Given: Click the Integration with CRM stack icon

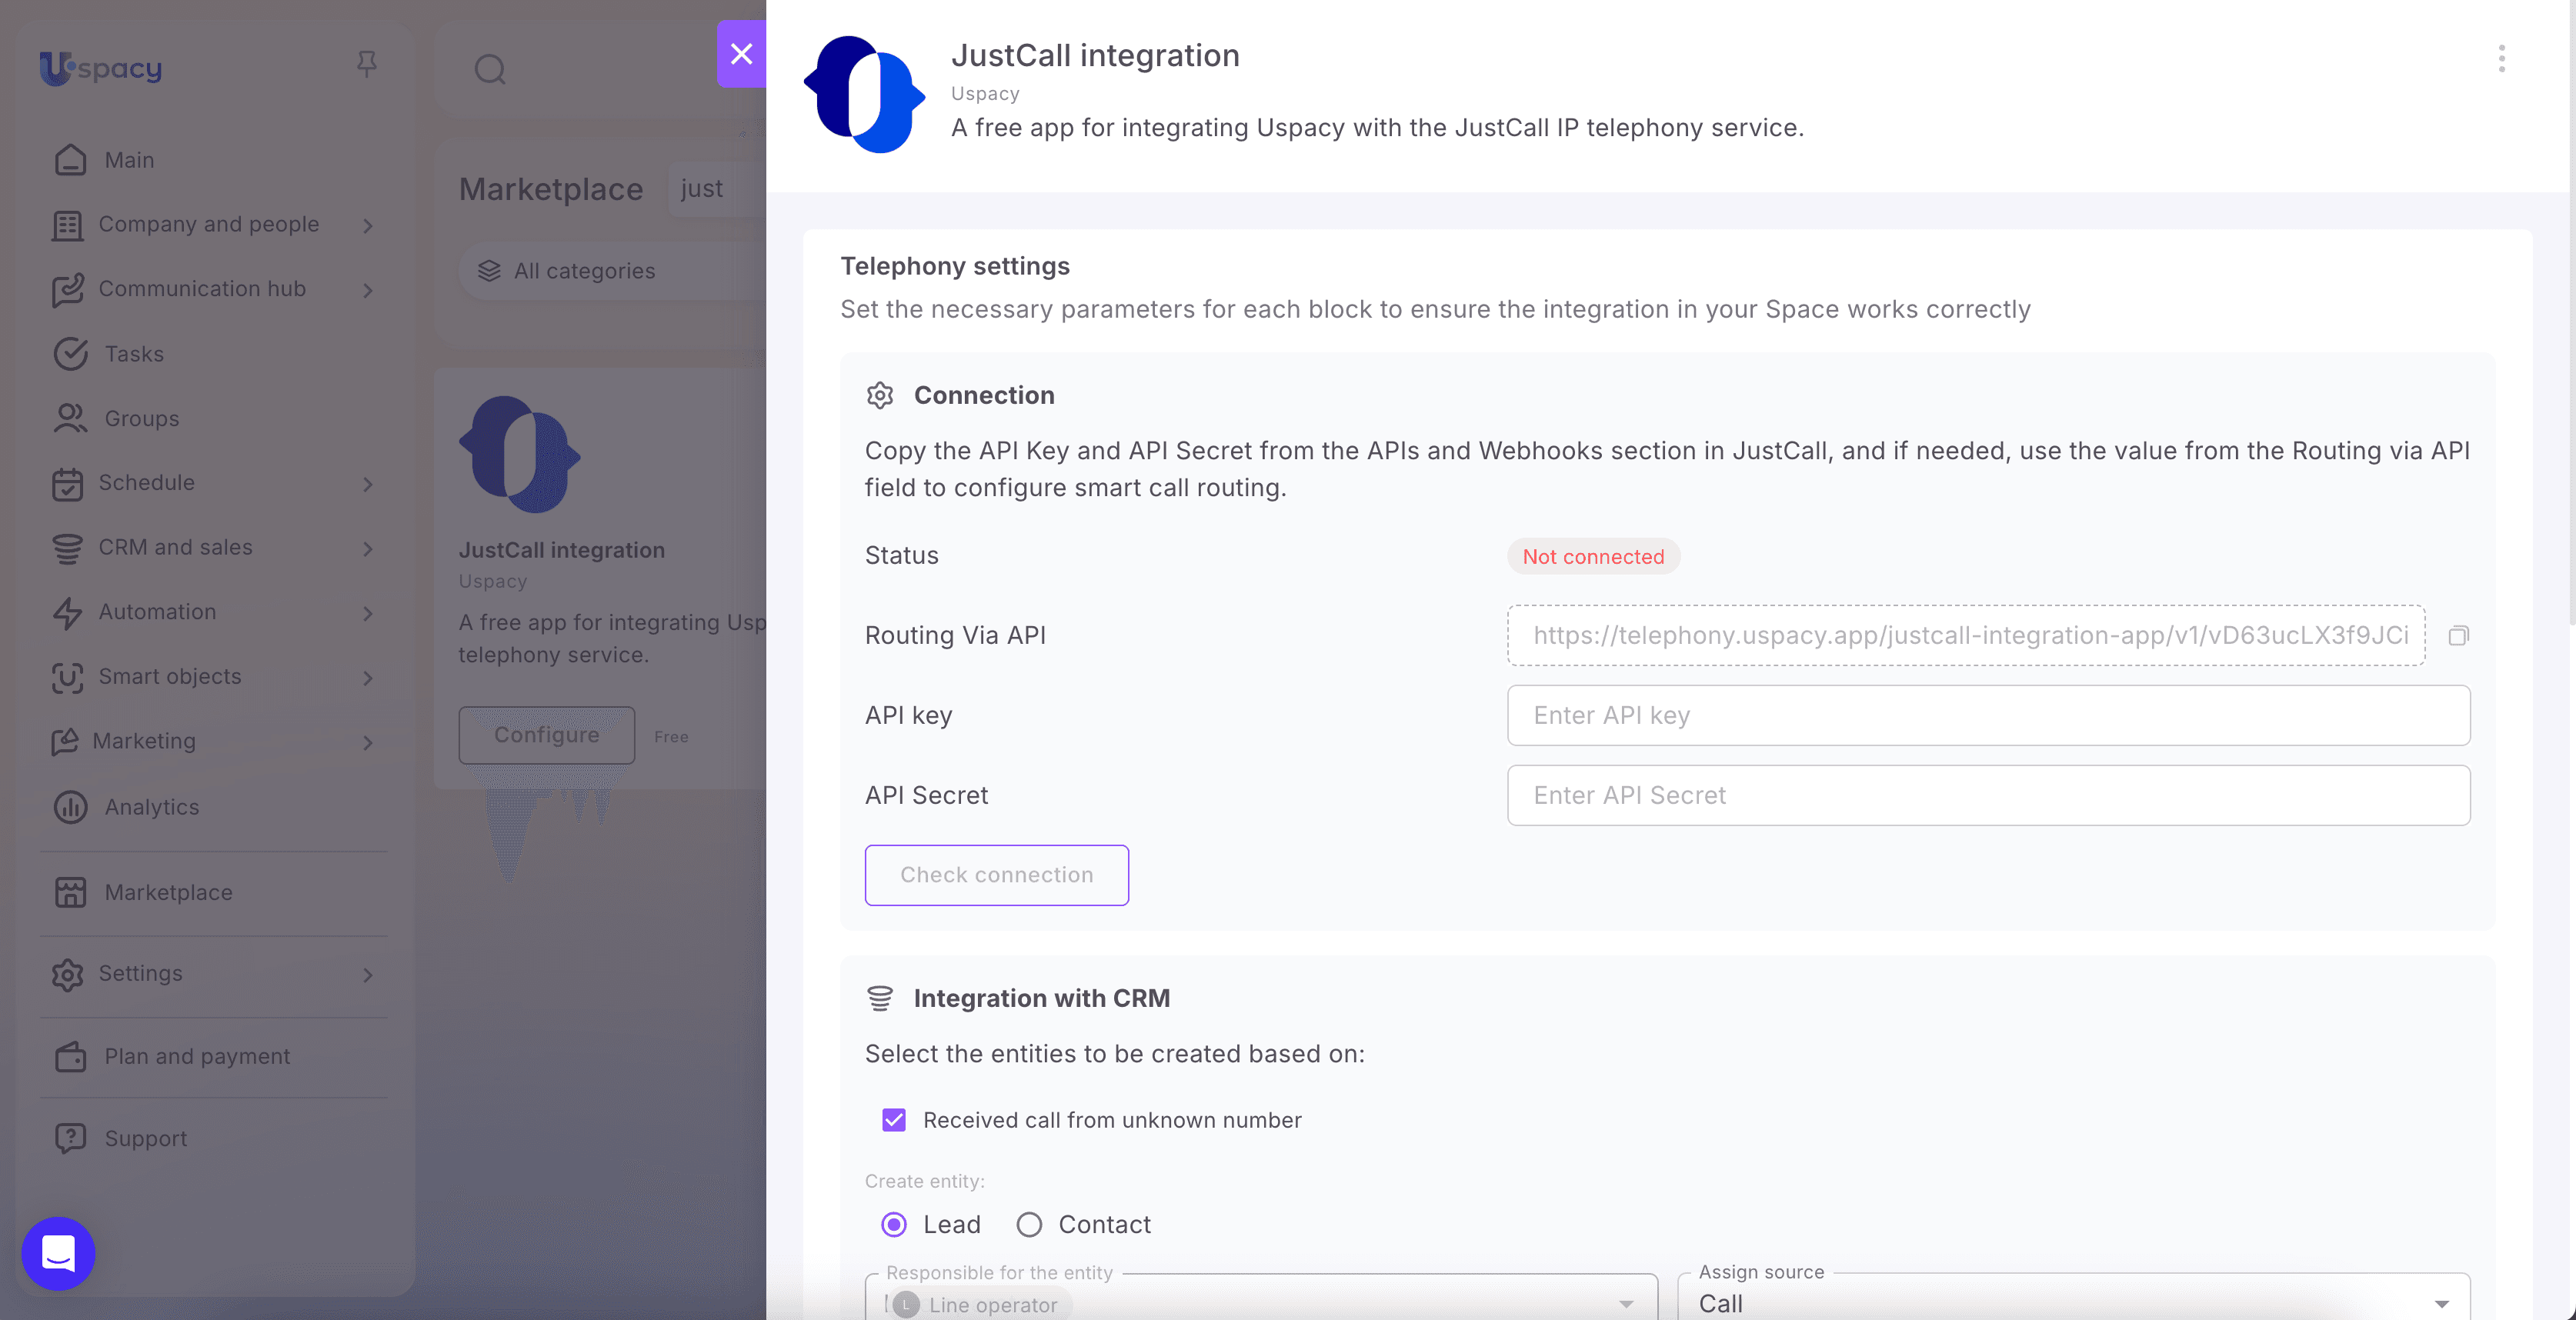Looking at the screenshot, I should [x=880, y=999].
